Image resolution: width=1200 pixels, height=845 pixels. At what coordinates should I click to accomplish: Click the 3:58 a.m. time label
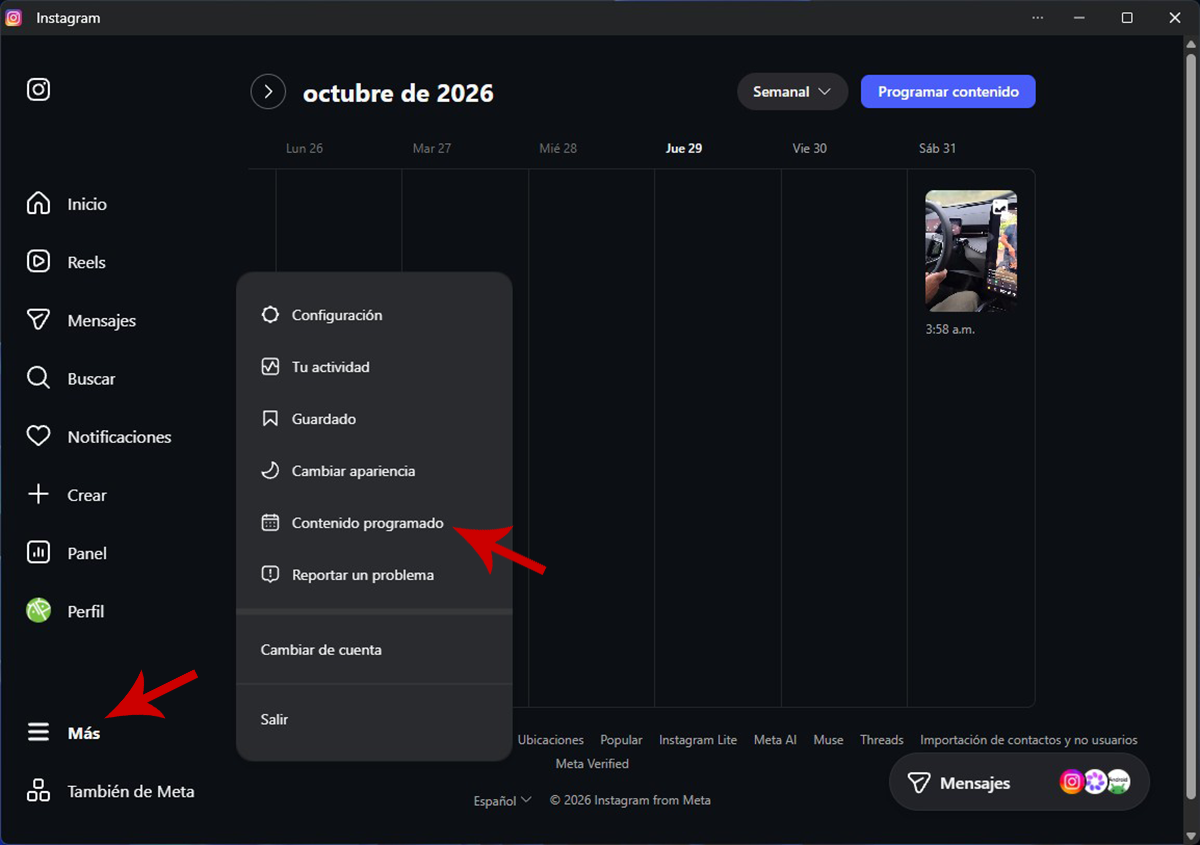click(x=950, y=329)
